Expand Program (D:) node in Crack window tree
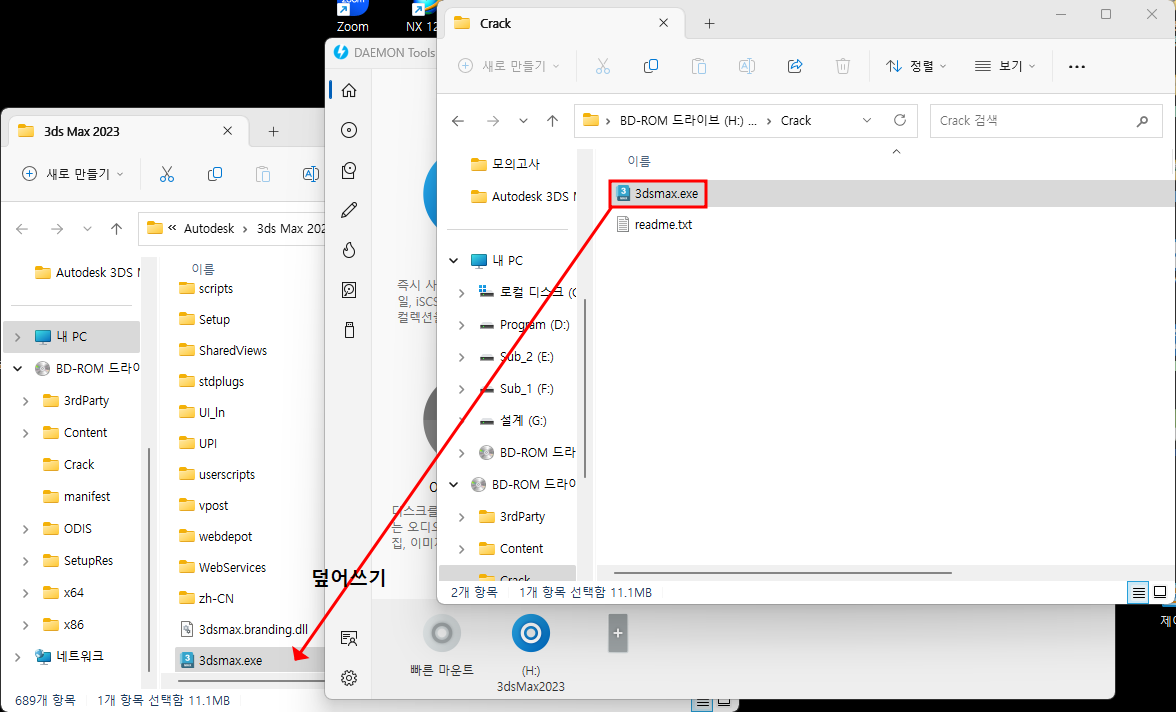1176x712 pixels. 461,325
